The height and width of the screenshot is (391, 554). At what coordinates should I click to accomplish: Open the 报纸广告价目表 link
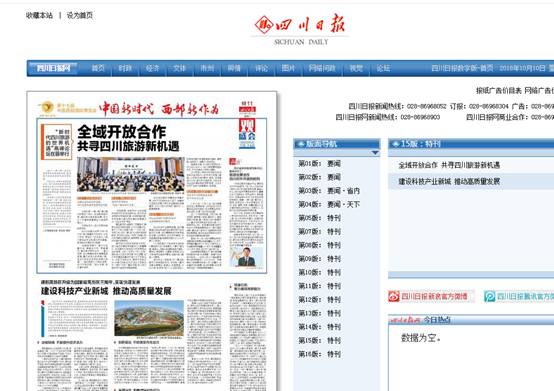coord(499,91)
